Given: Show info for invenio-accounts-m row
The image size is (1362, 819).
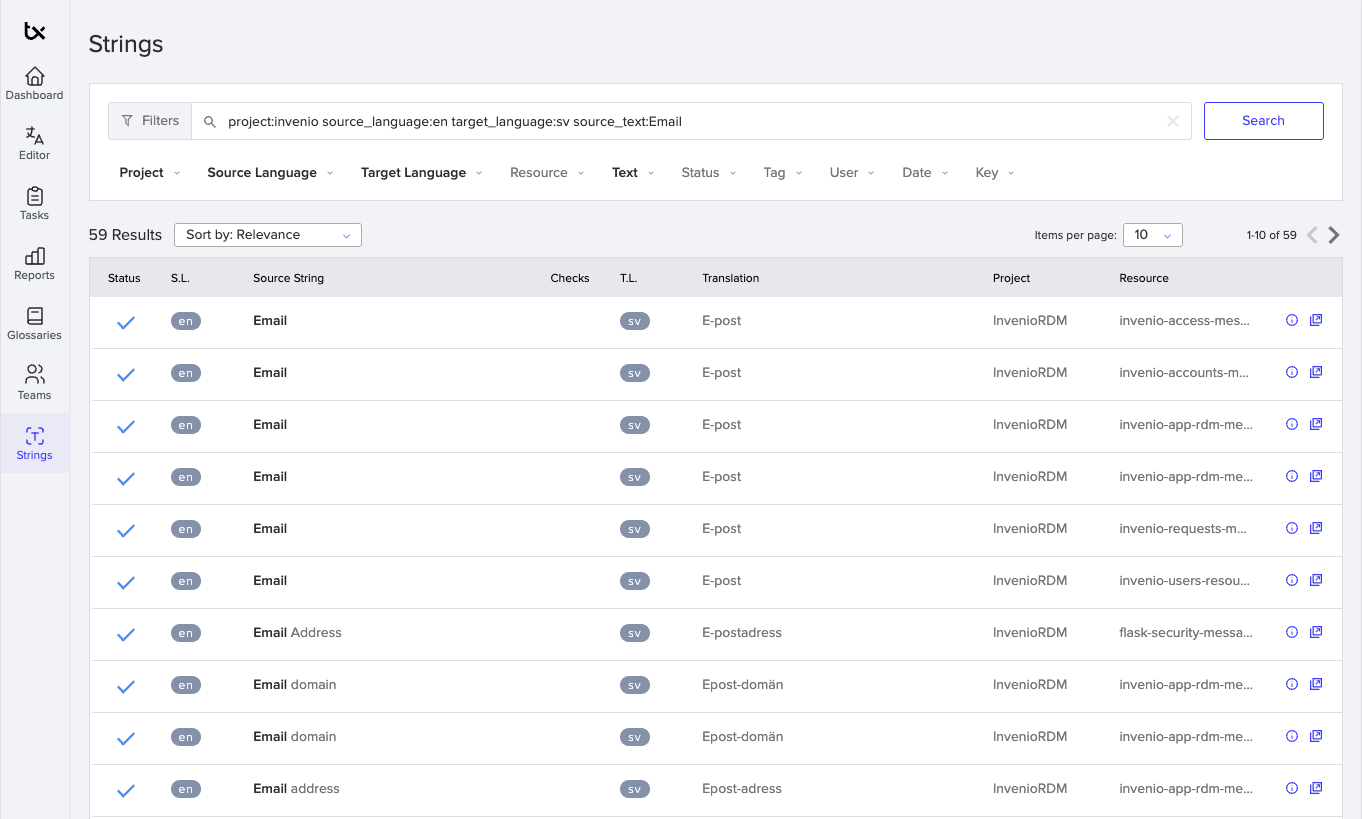Looking at the screenshot, I should pyautogui.click(x=1291, y=372).
